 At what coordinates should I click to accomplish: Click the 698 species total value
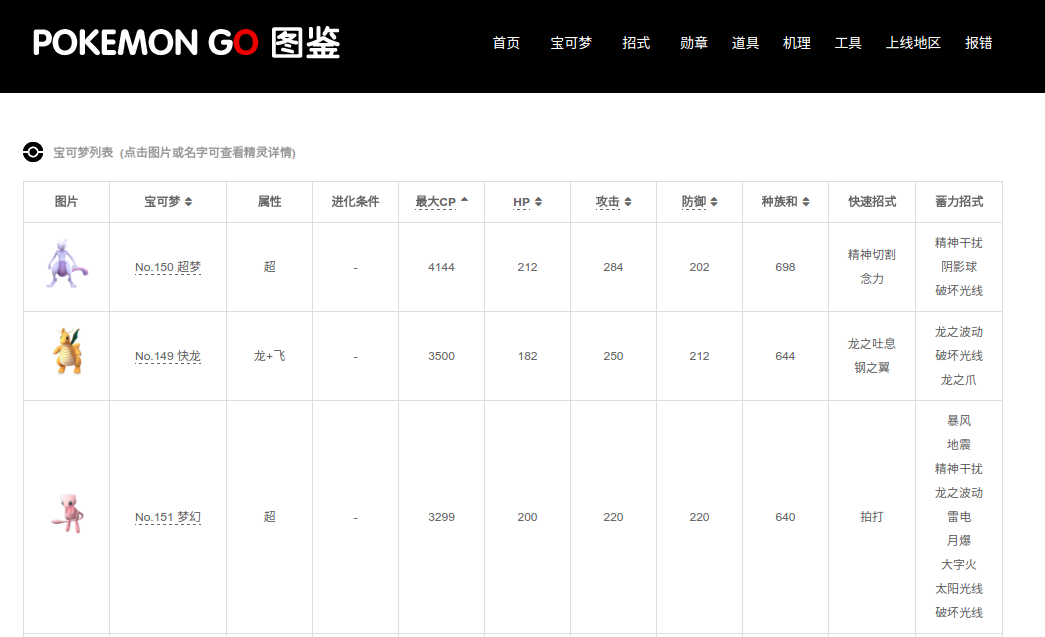point(785,267)
